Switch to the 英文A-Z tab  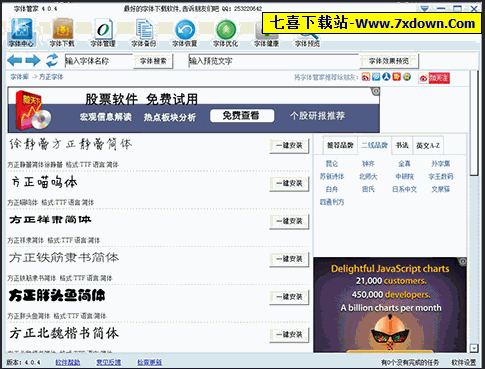(428, 145)
